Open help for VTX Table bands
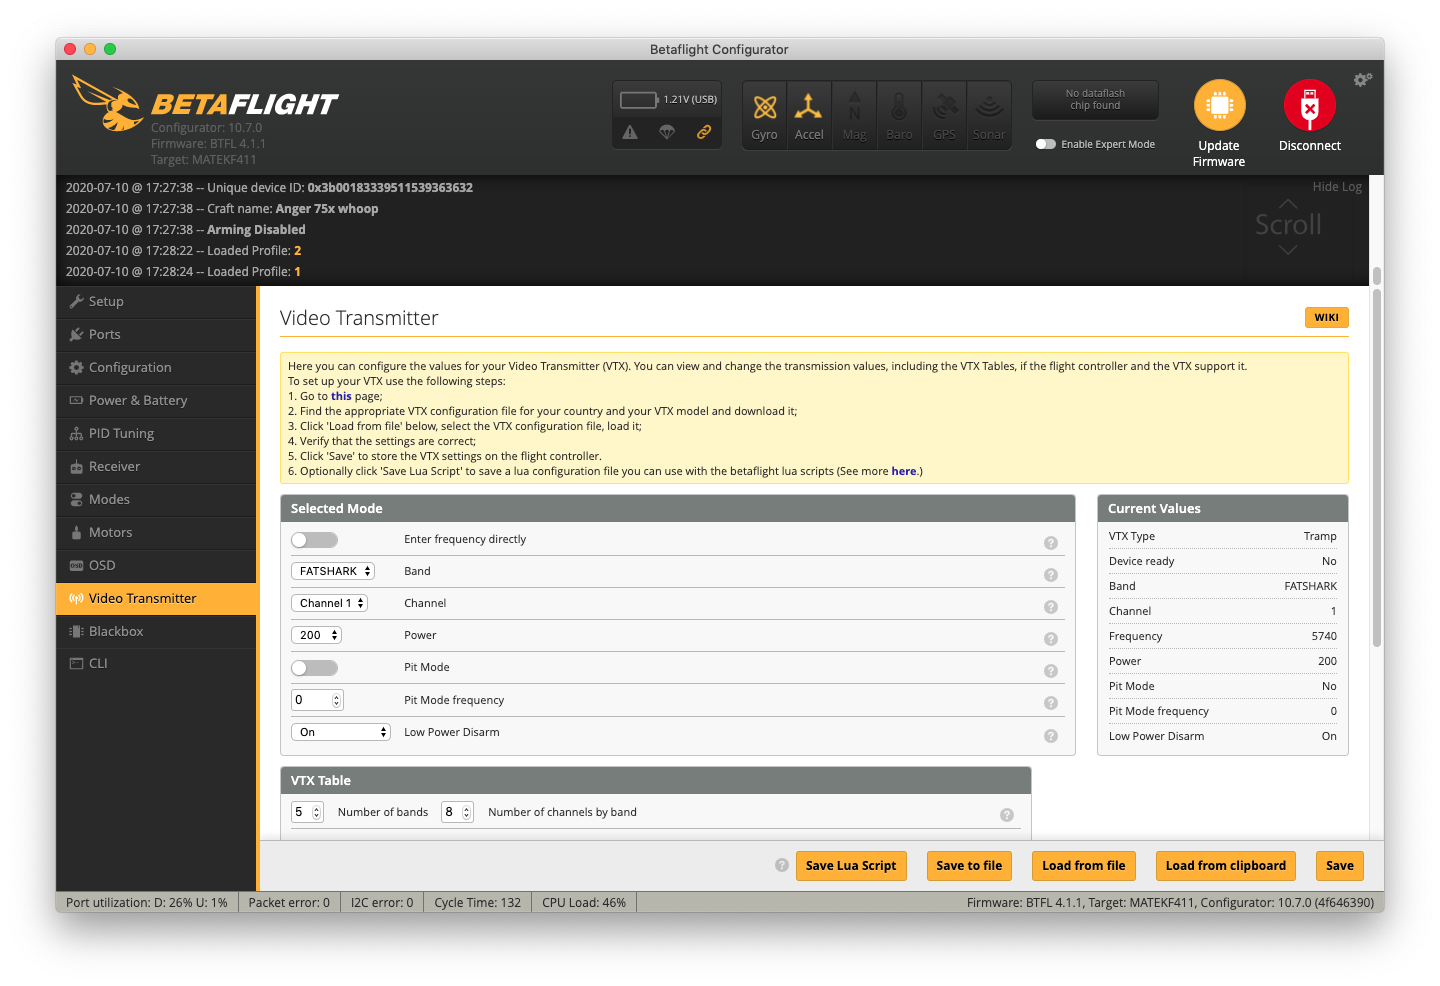This screenshot has width=1440, height=986. [1007, 815]
